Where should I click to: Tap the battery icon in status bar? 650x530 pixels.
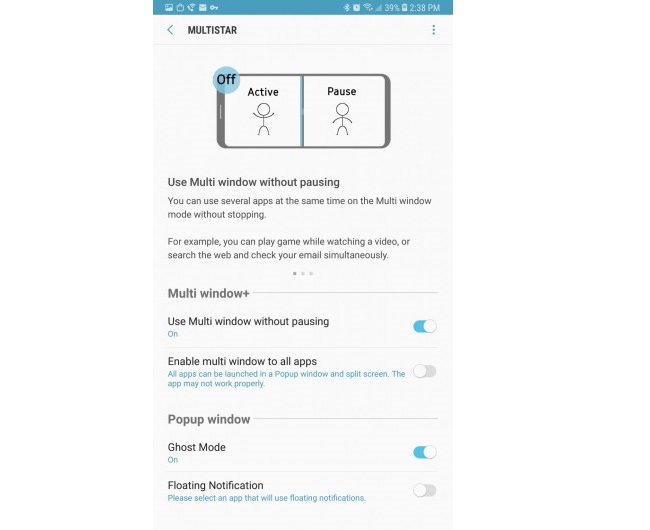pyautogui.click(x=404, y=7)
